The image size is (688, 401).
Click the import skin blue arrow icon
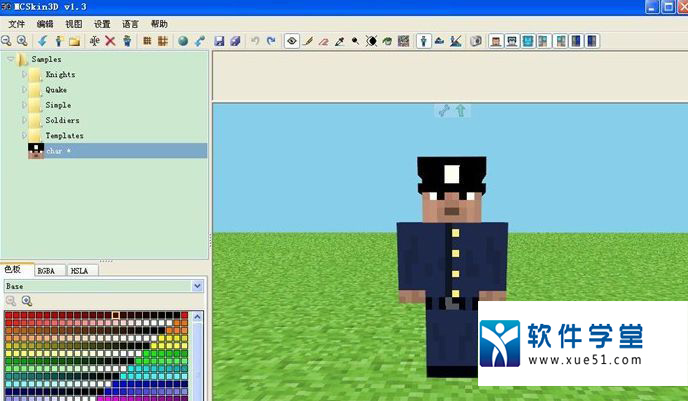[x=43, y=41]
